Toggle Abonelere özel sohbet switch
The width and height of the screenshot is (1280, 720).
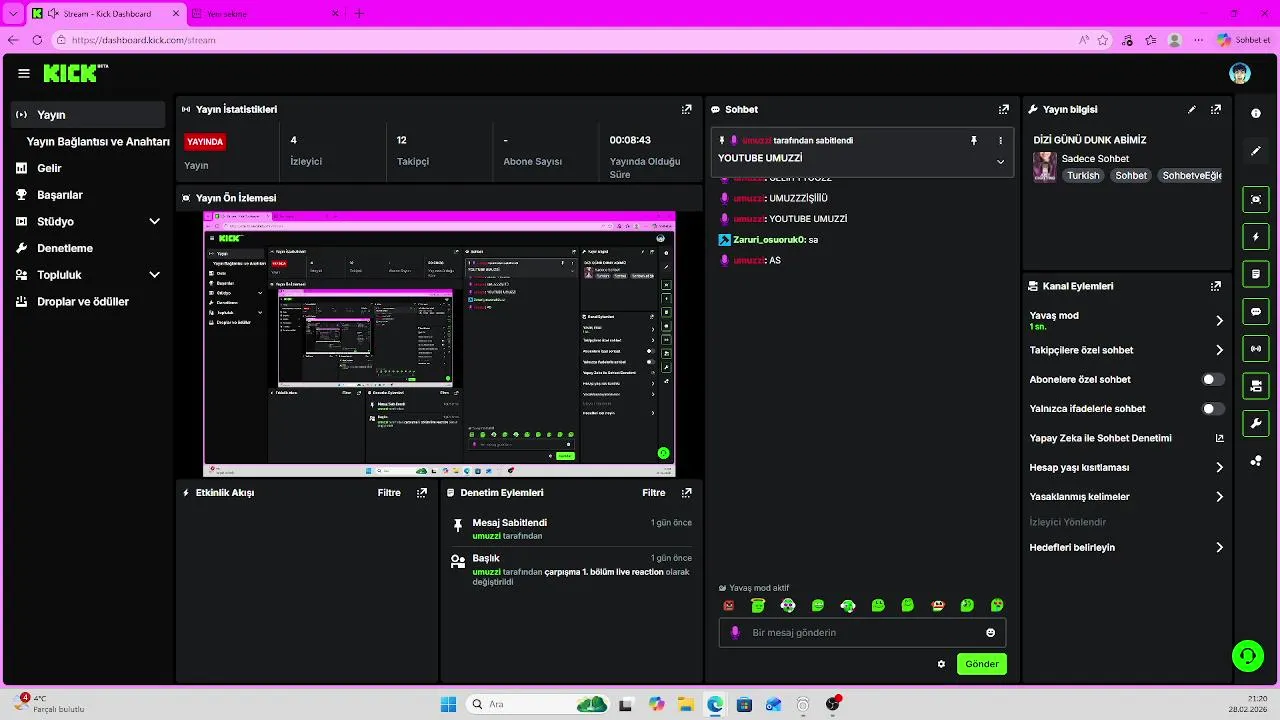pos(1213,380)
